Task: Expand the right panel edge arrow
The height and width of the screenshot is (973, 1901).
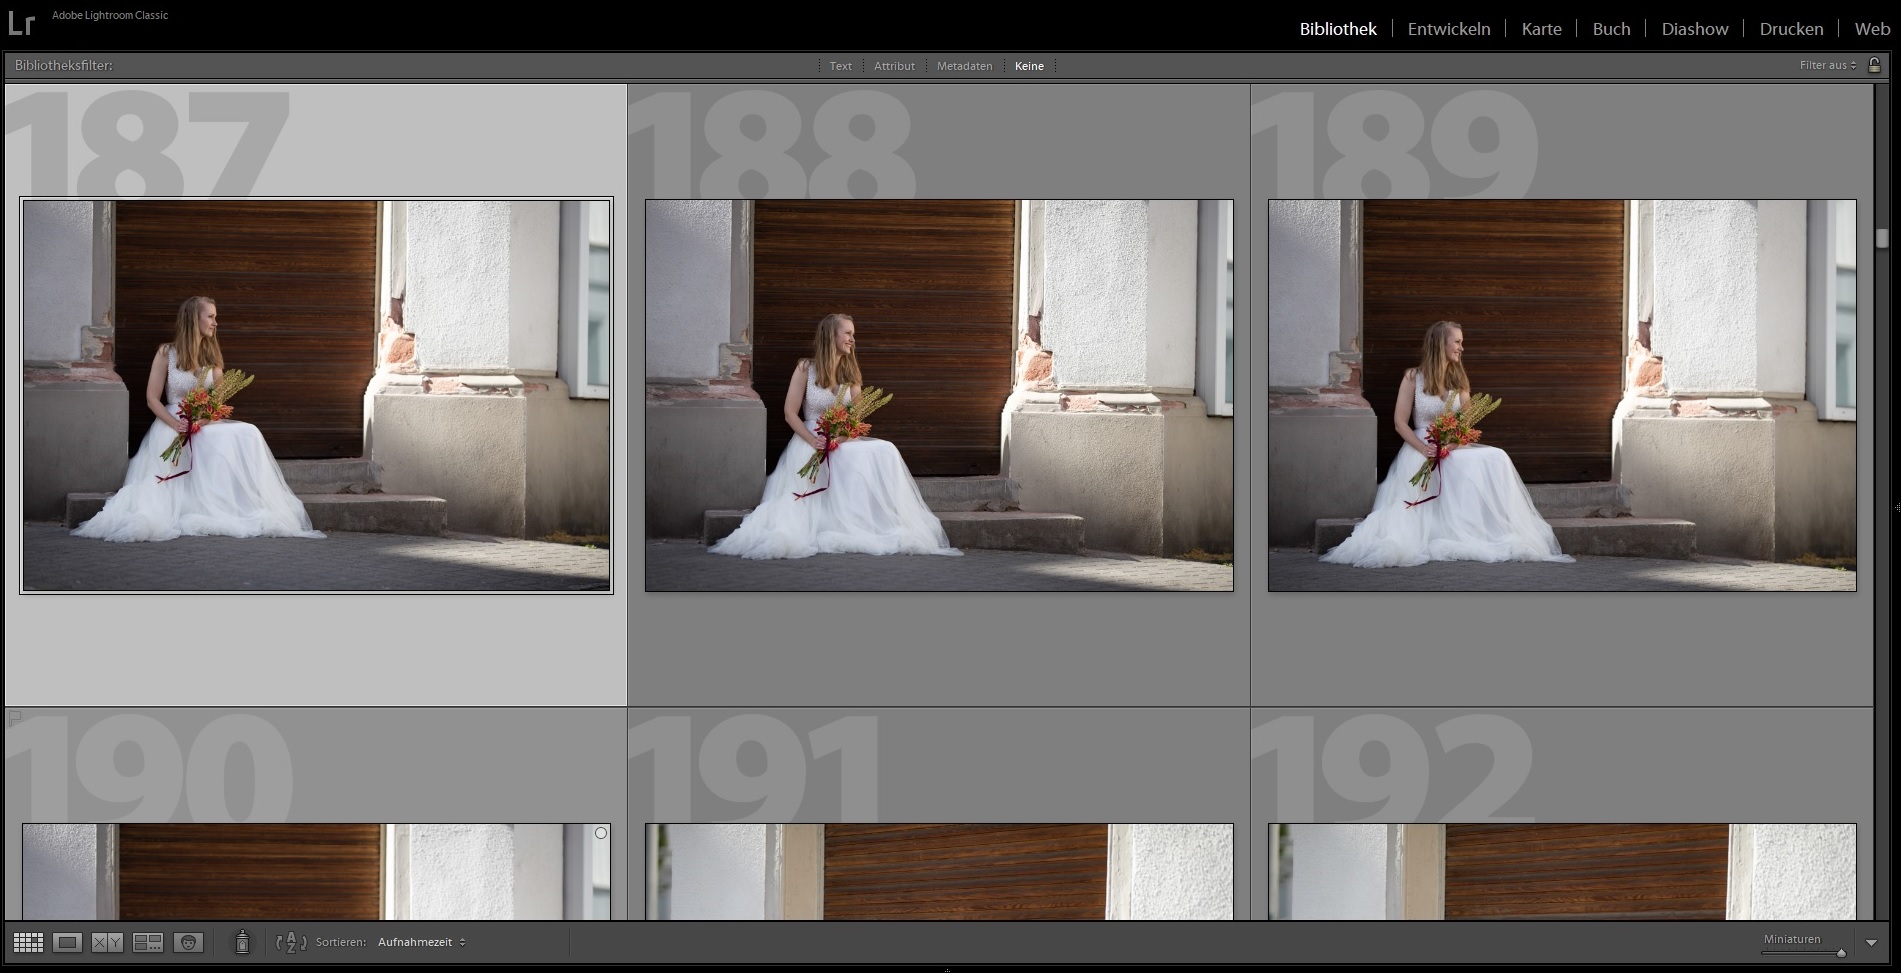Action: click(x=1896, y=508)
